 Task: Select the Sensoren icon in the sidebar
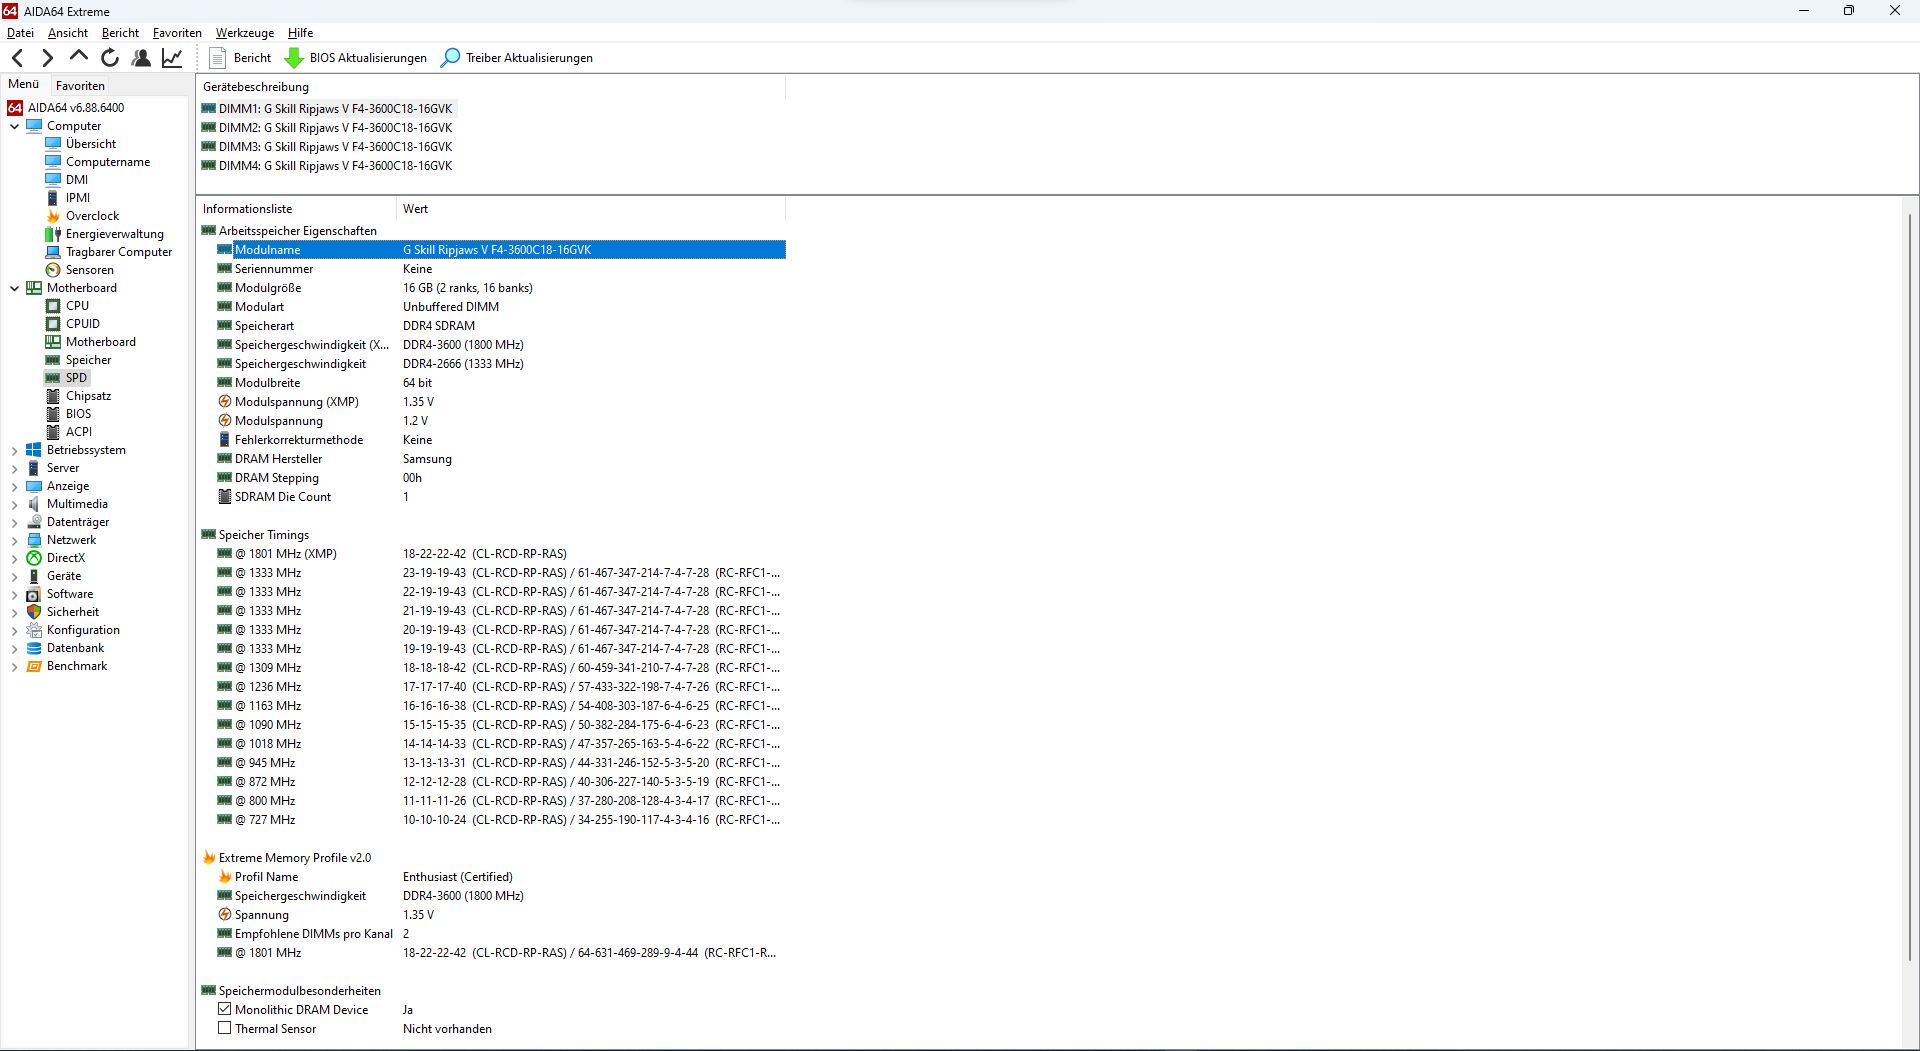pyautogui.click(x=53, y=270)
